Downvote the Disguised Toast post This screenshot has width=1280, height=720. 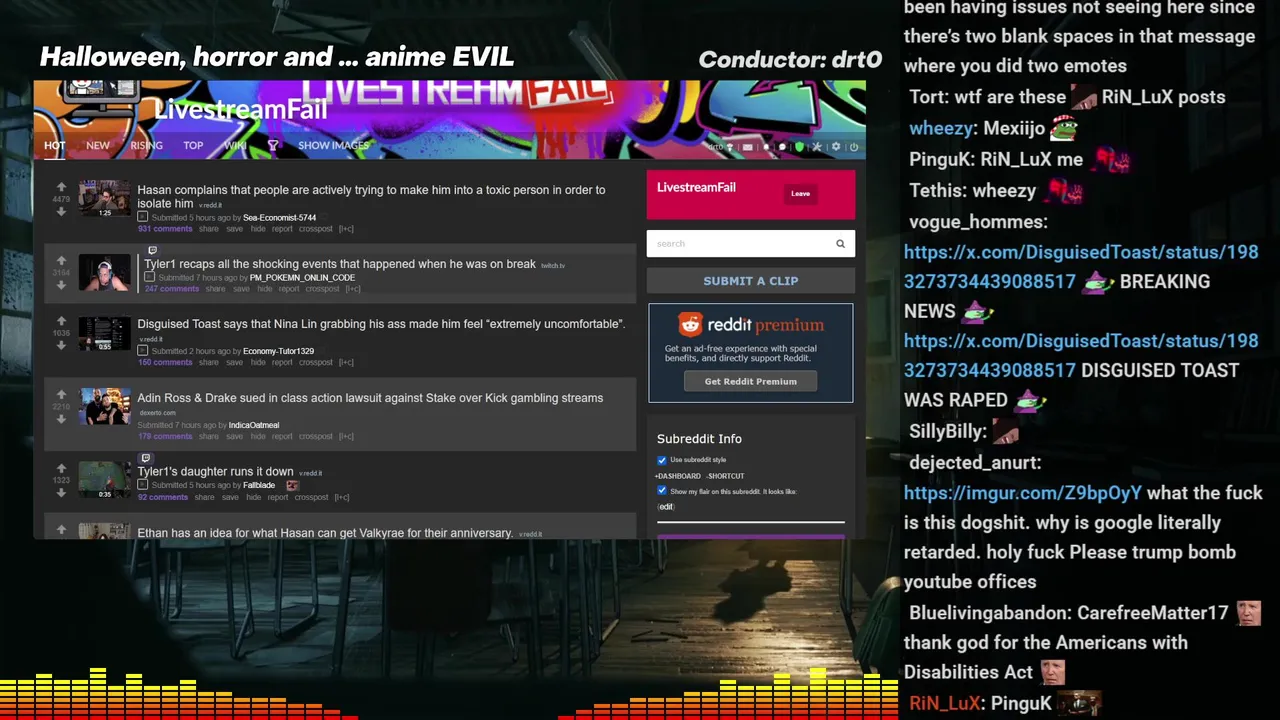pos(61,345)
